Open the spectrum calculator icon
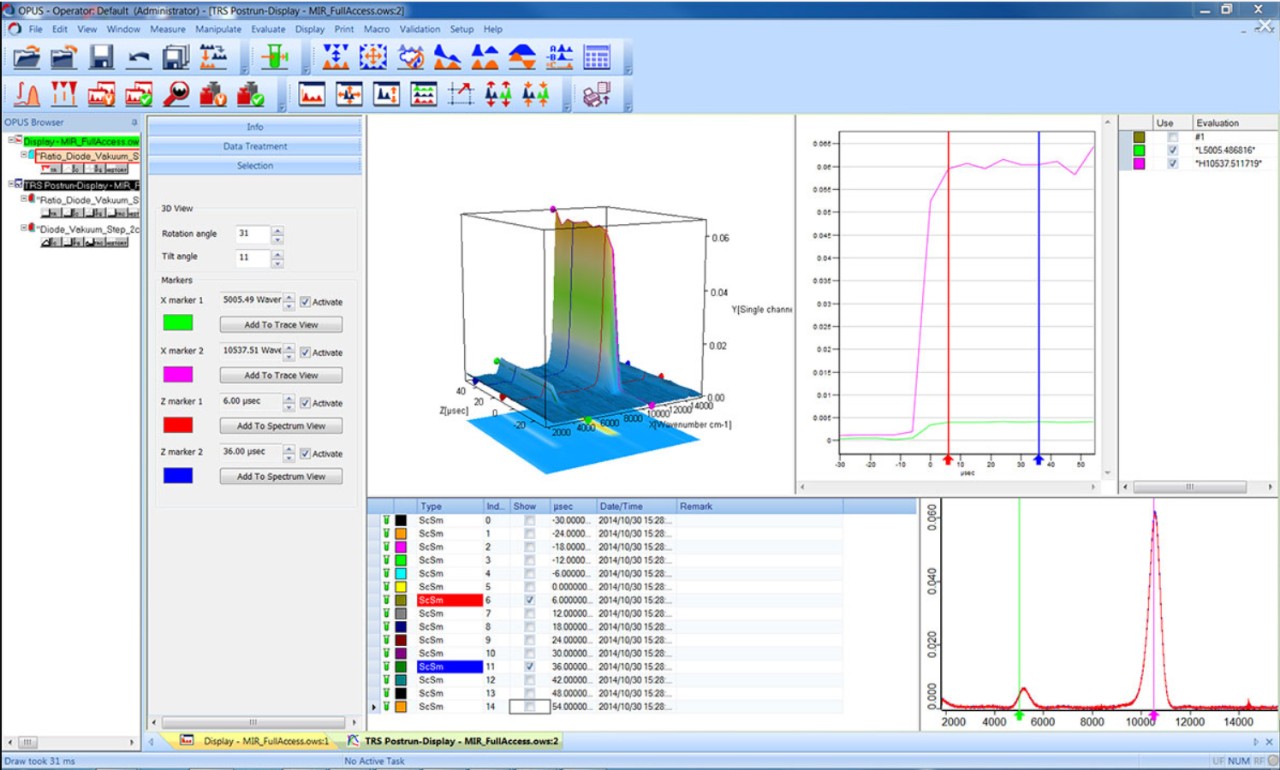 click(x=597, y=57)
